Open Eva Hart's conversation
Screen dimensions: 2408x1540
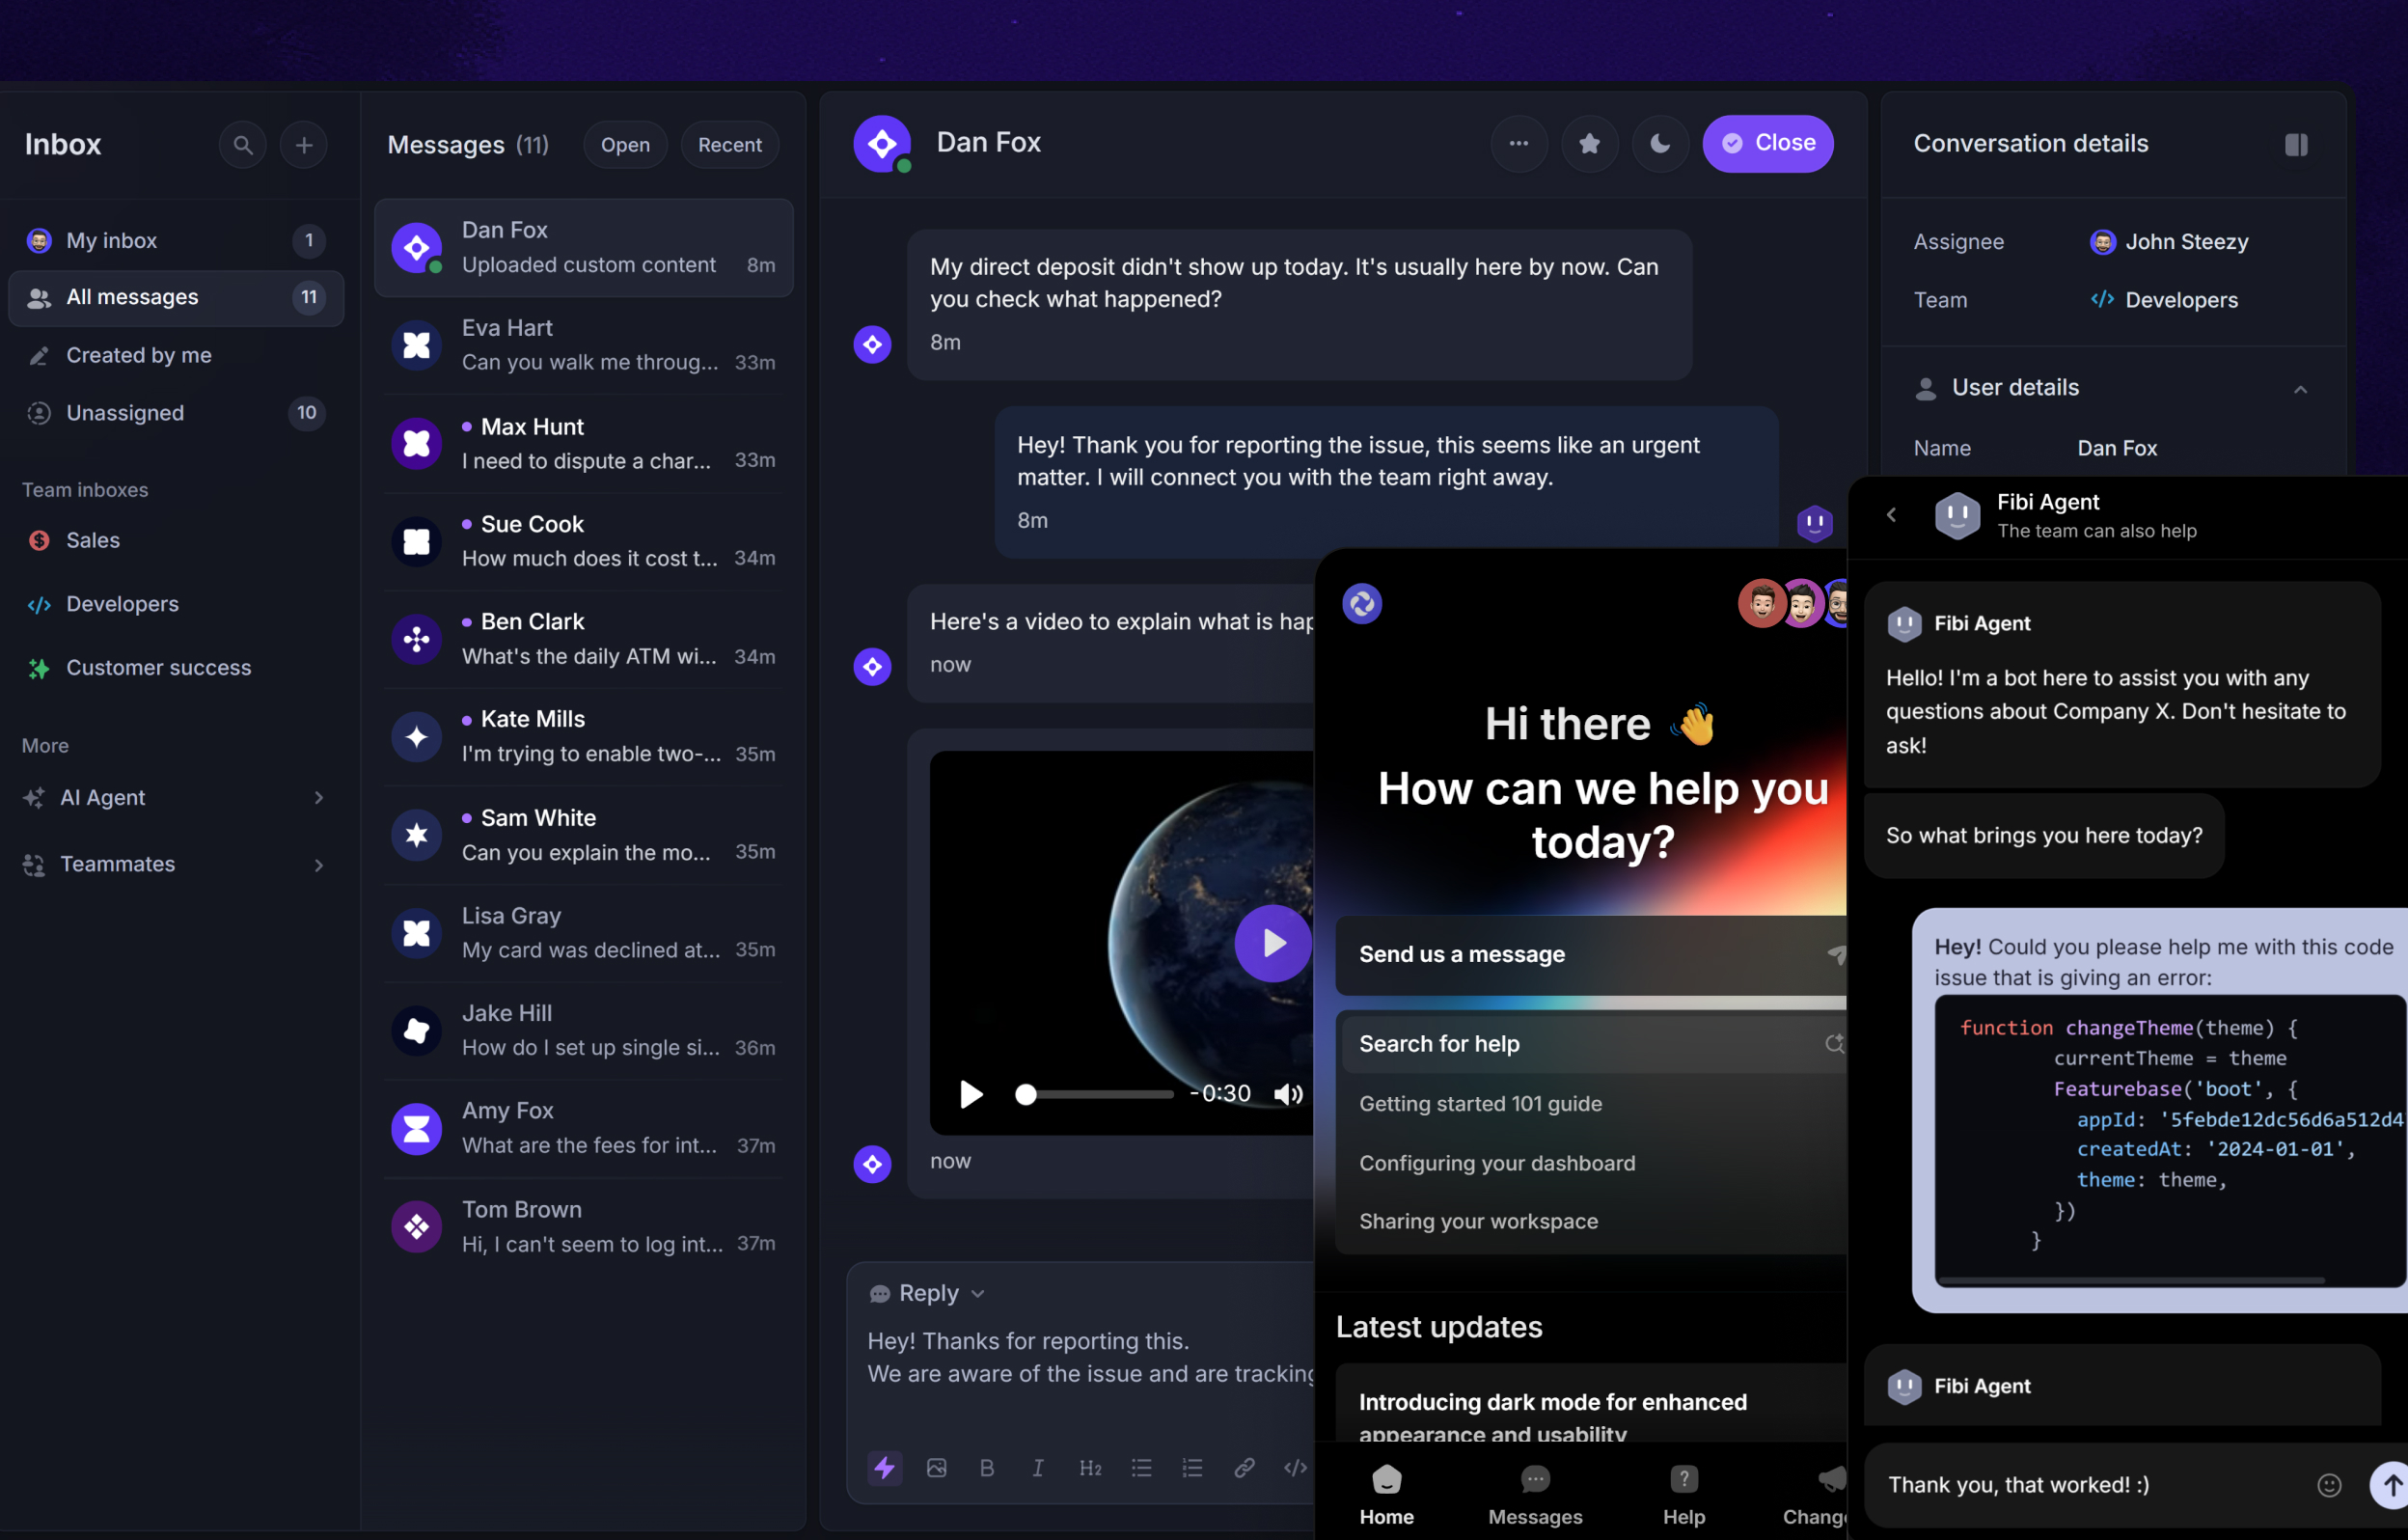tap(584, 346)
